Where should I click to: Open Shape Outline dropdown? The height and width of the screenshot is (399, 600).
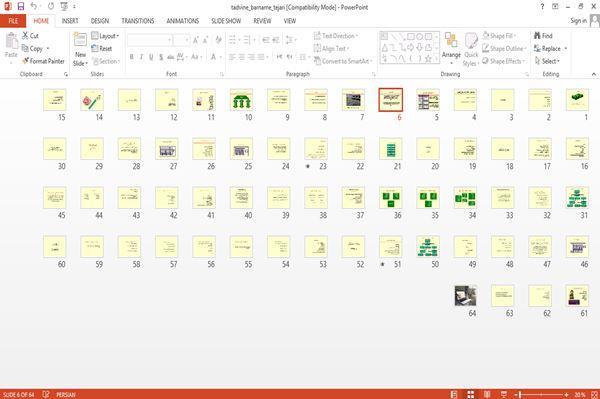504,49
